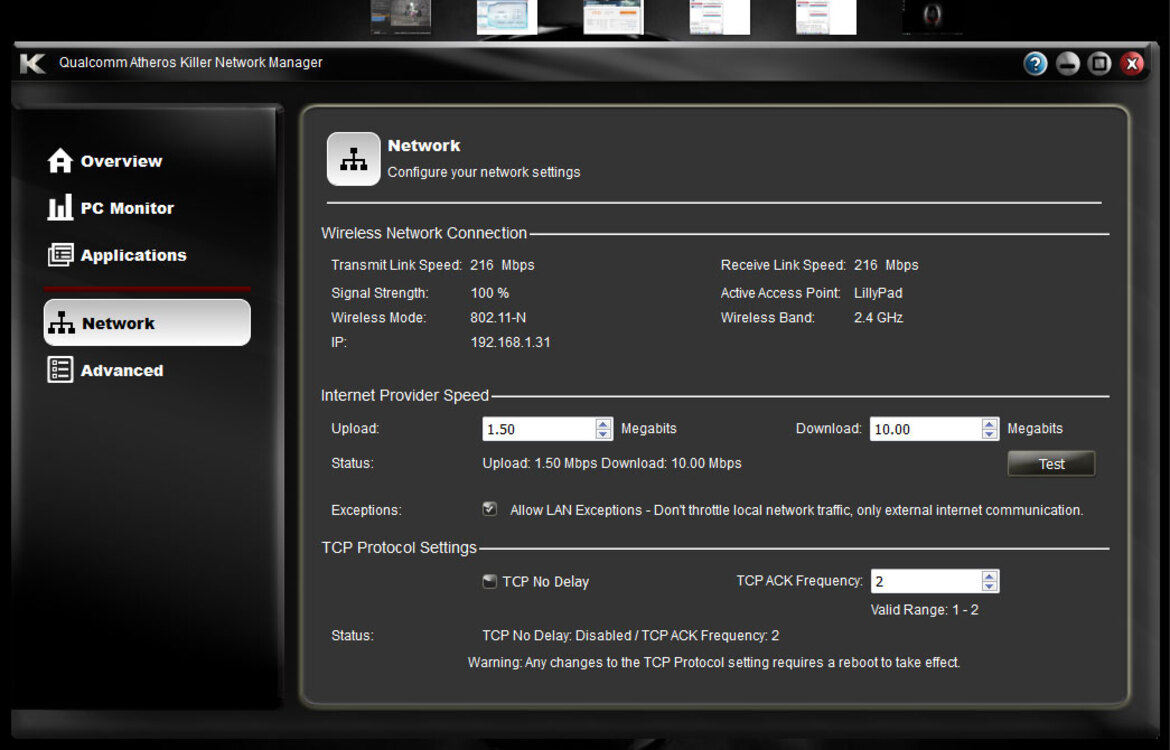Click the TCP No Delay: Disabled status text
The width and height of the screenshot is (1170, 750).
[x=631, y=636]
